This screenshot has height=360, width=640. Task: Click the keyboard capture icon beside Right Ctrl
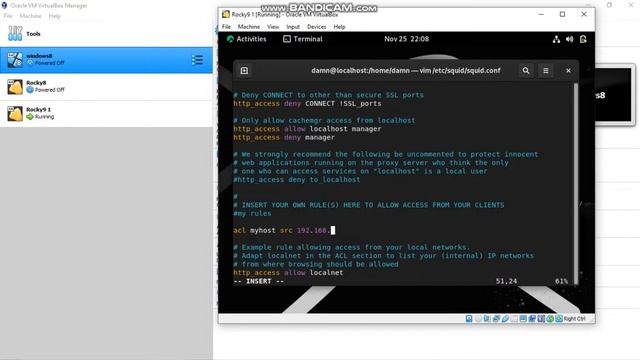click(559, 318)
